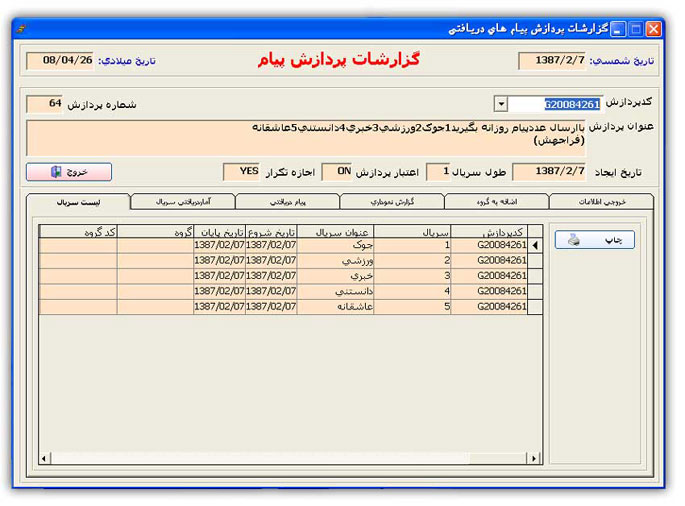Click the G20084261 cell in serial 3 row
The image size is (685, 506).
489,276
